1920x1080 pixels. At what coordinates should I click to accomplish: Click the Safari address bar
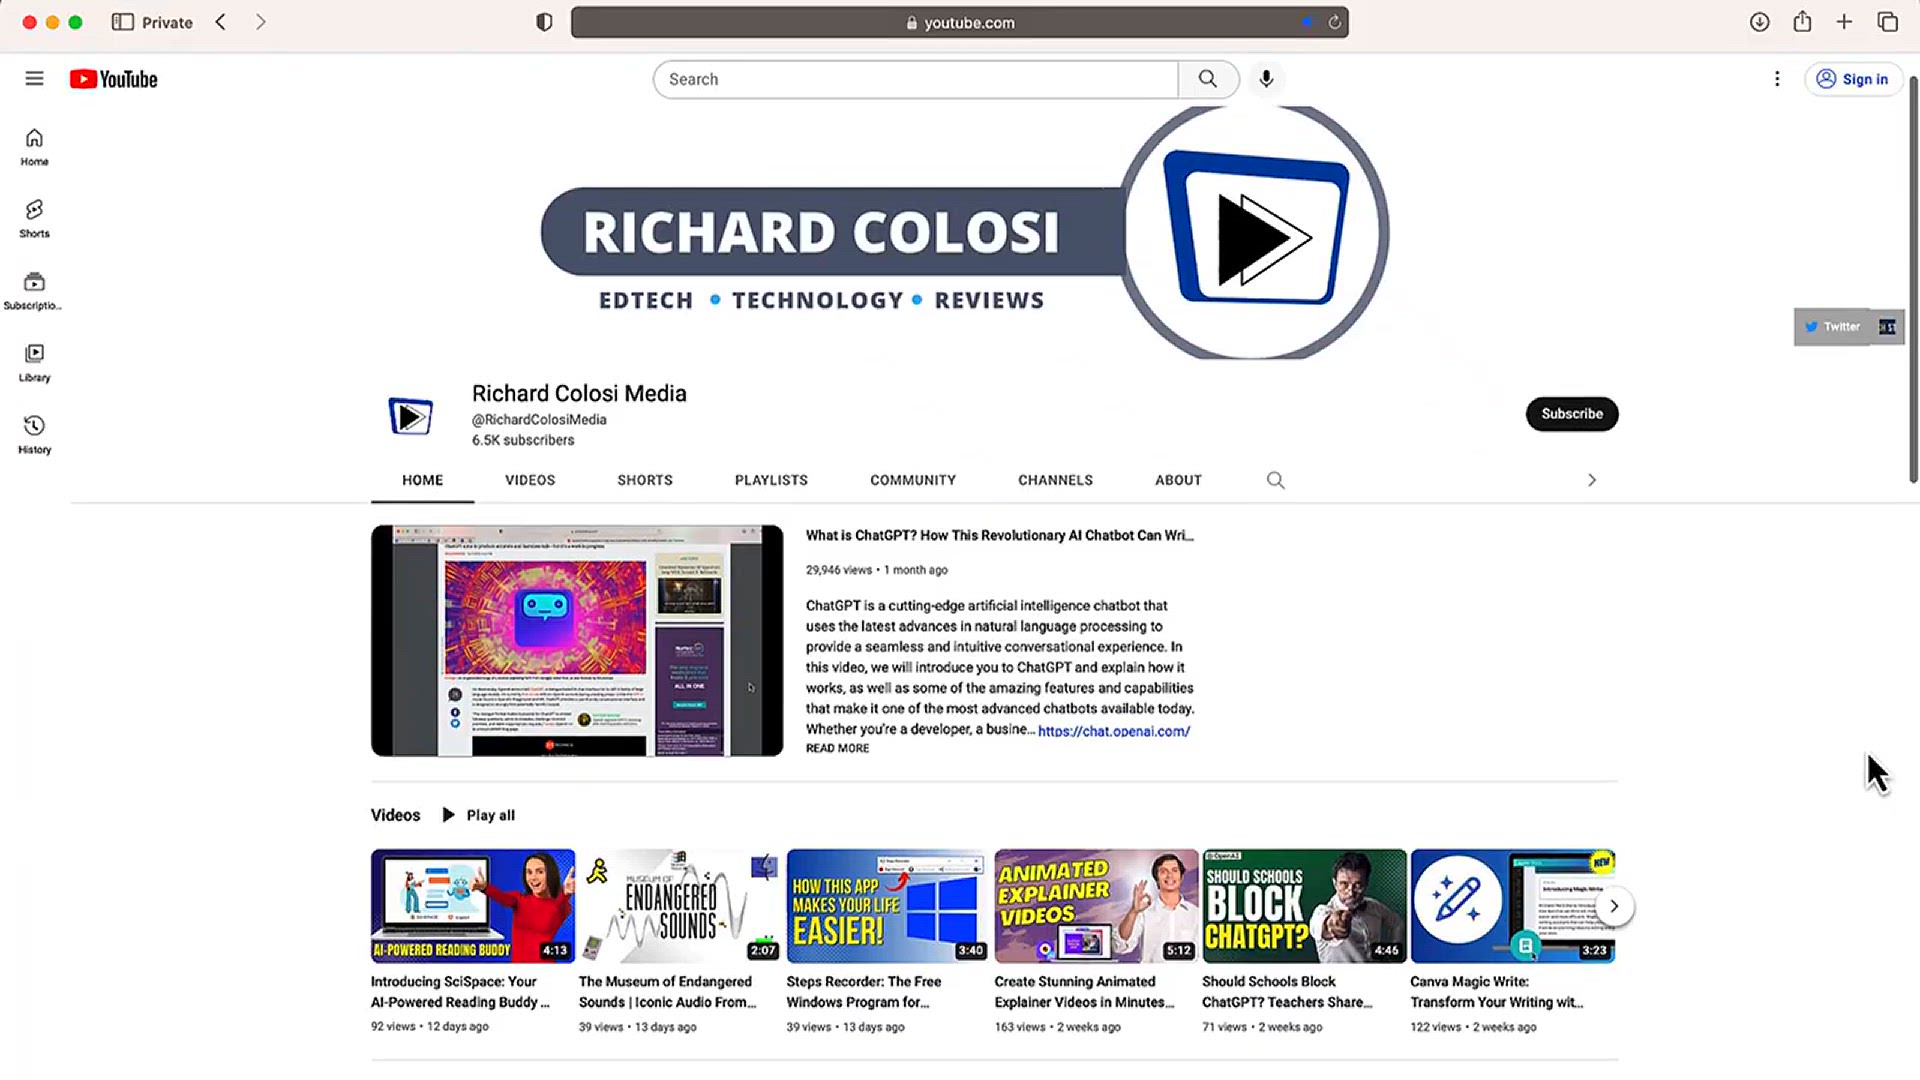(x=959, y=22)
